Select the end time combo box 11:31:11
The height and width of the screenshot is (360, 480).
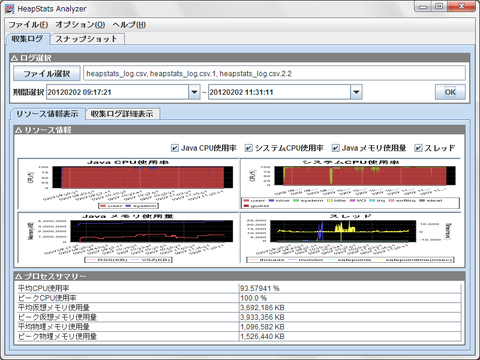[279, 92]
